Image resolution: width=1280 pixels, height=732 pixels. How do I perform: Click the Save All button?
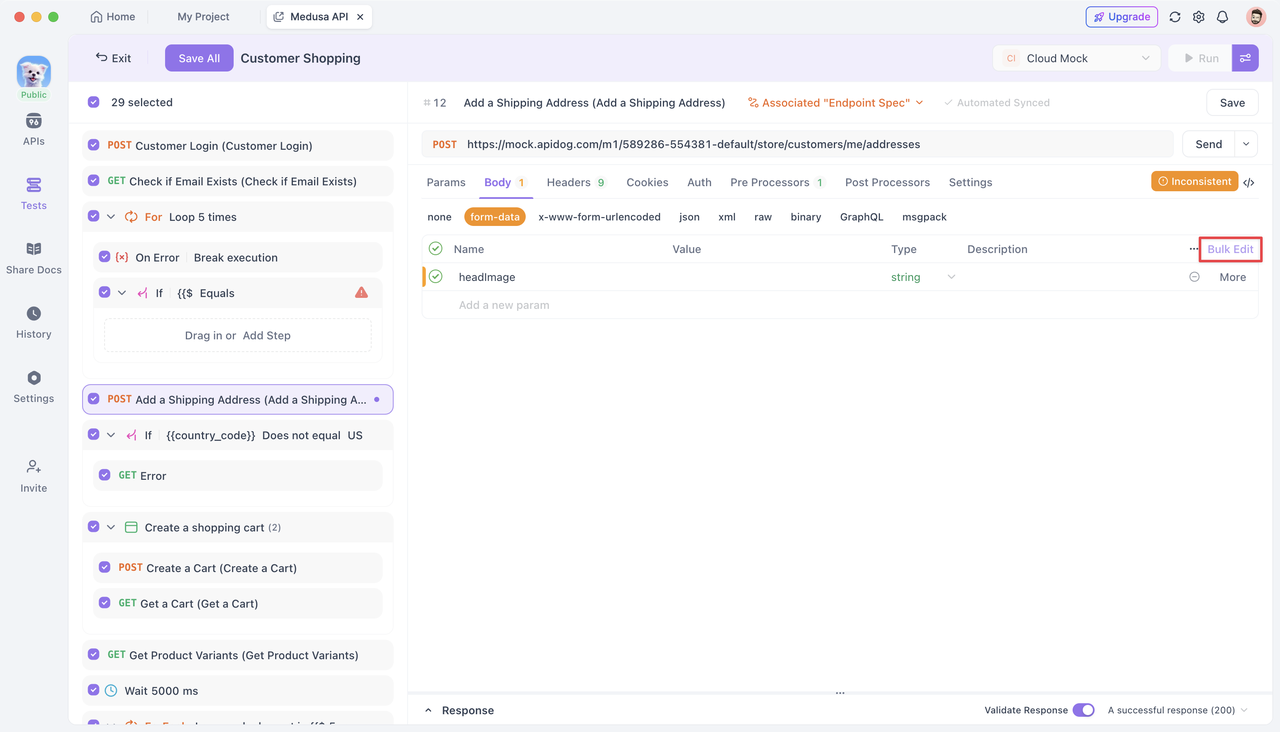pos(199,58)
